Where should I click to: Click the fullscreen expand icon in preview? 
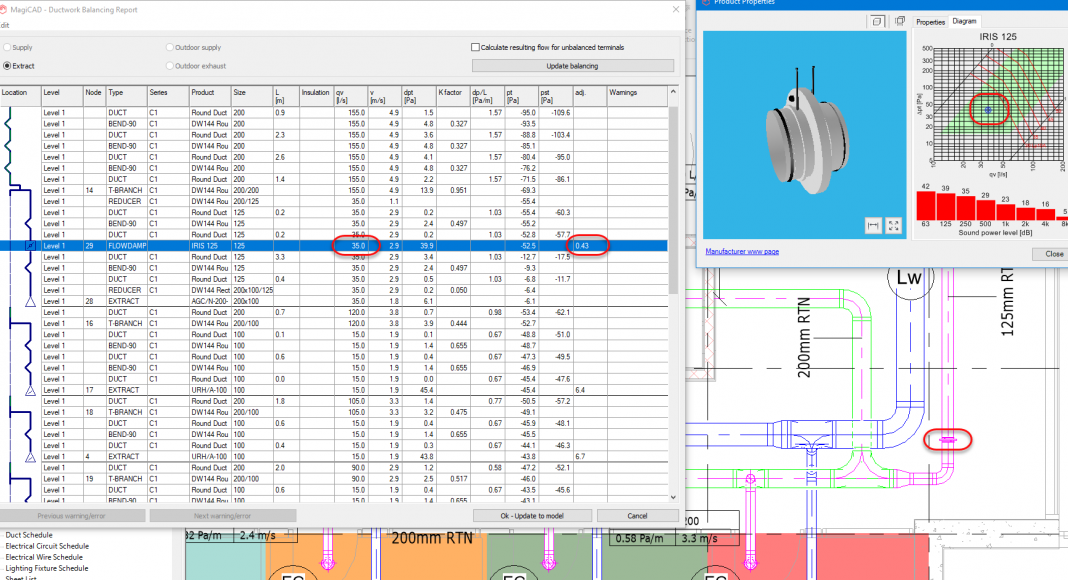click(x=894, y=226)
